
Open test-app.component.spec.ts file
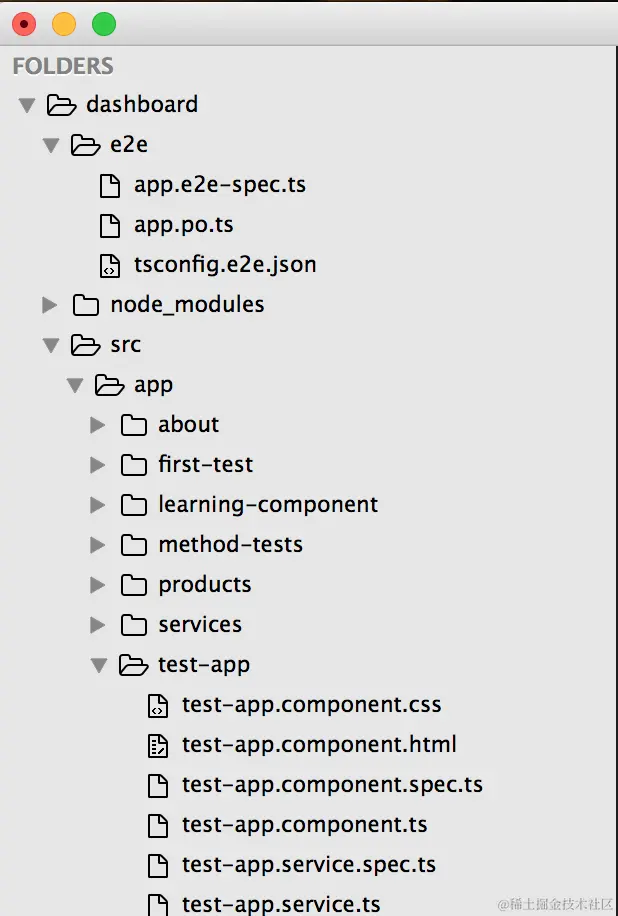point(332,785)
